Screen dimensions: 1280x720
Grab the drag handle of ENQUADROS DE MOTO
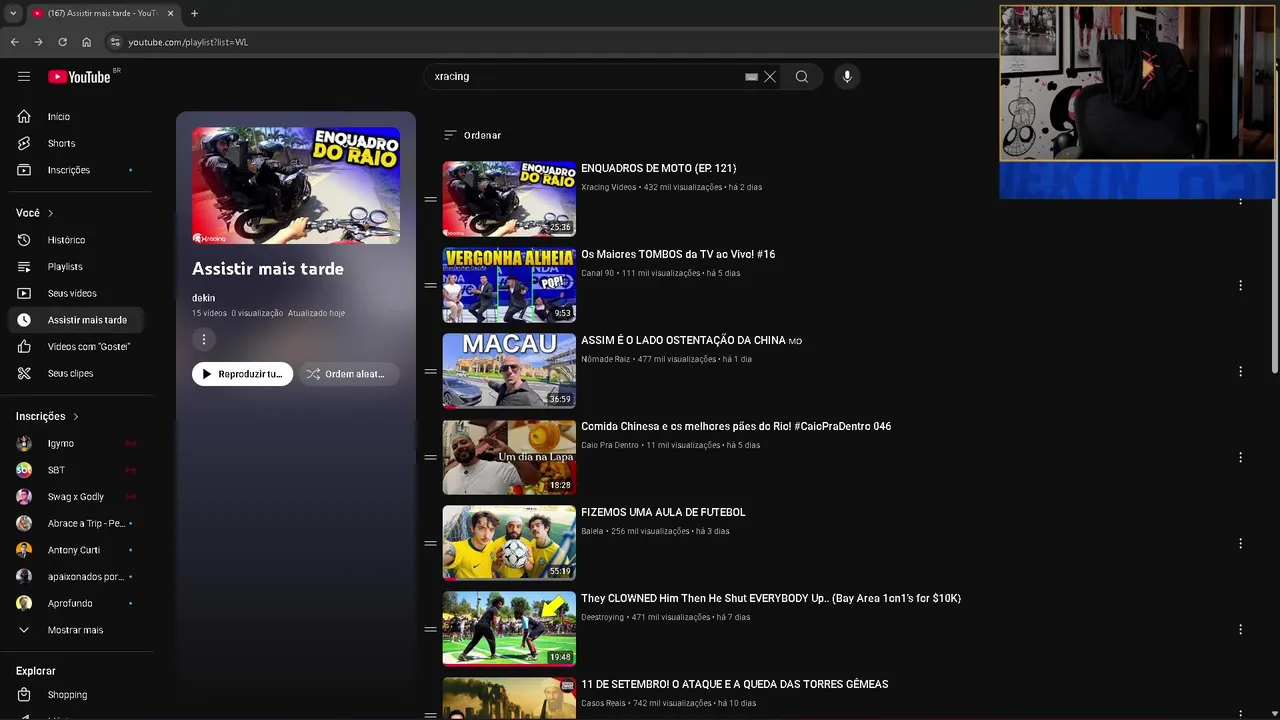(430, 199)
